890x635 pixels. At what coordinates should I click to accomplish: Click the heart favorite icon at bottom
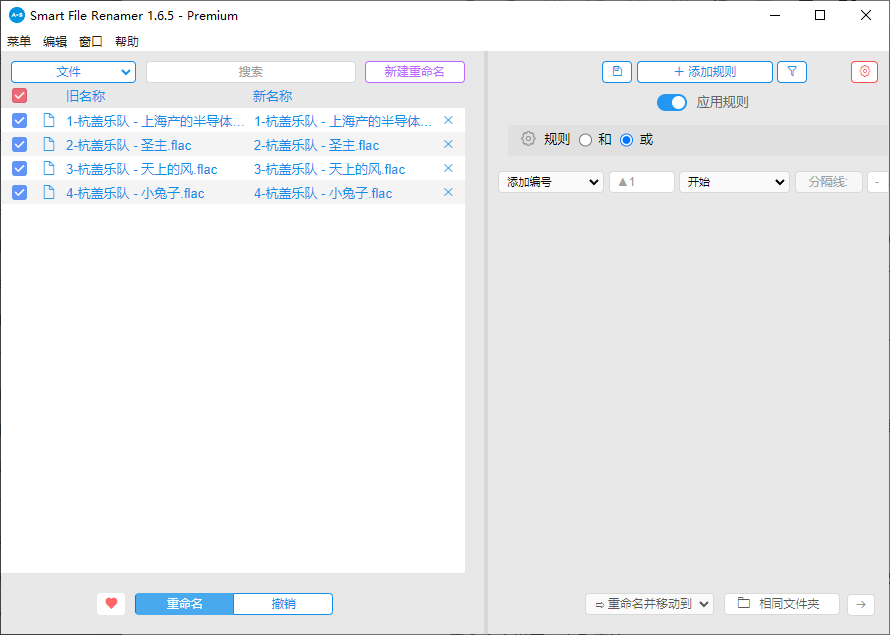coord(111,603)
